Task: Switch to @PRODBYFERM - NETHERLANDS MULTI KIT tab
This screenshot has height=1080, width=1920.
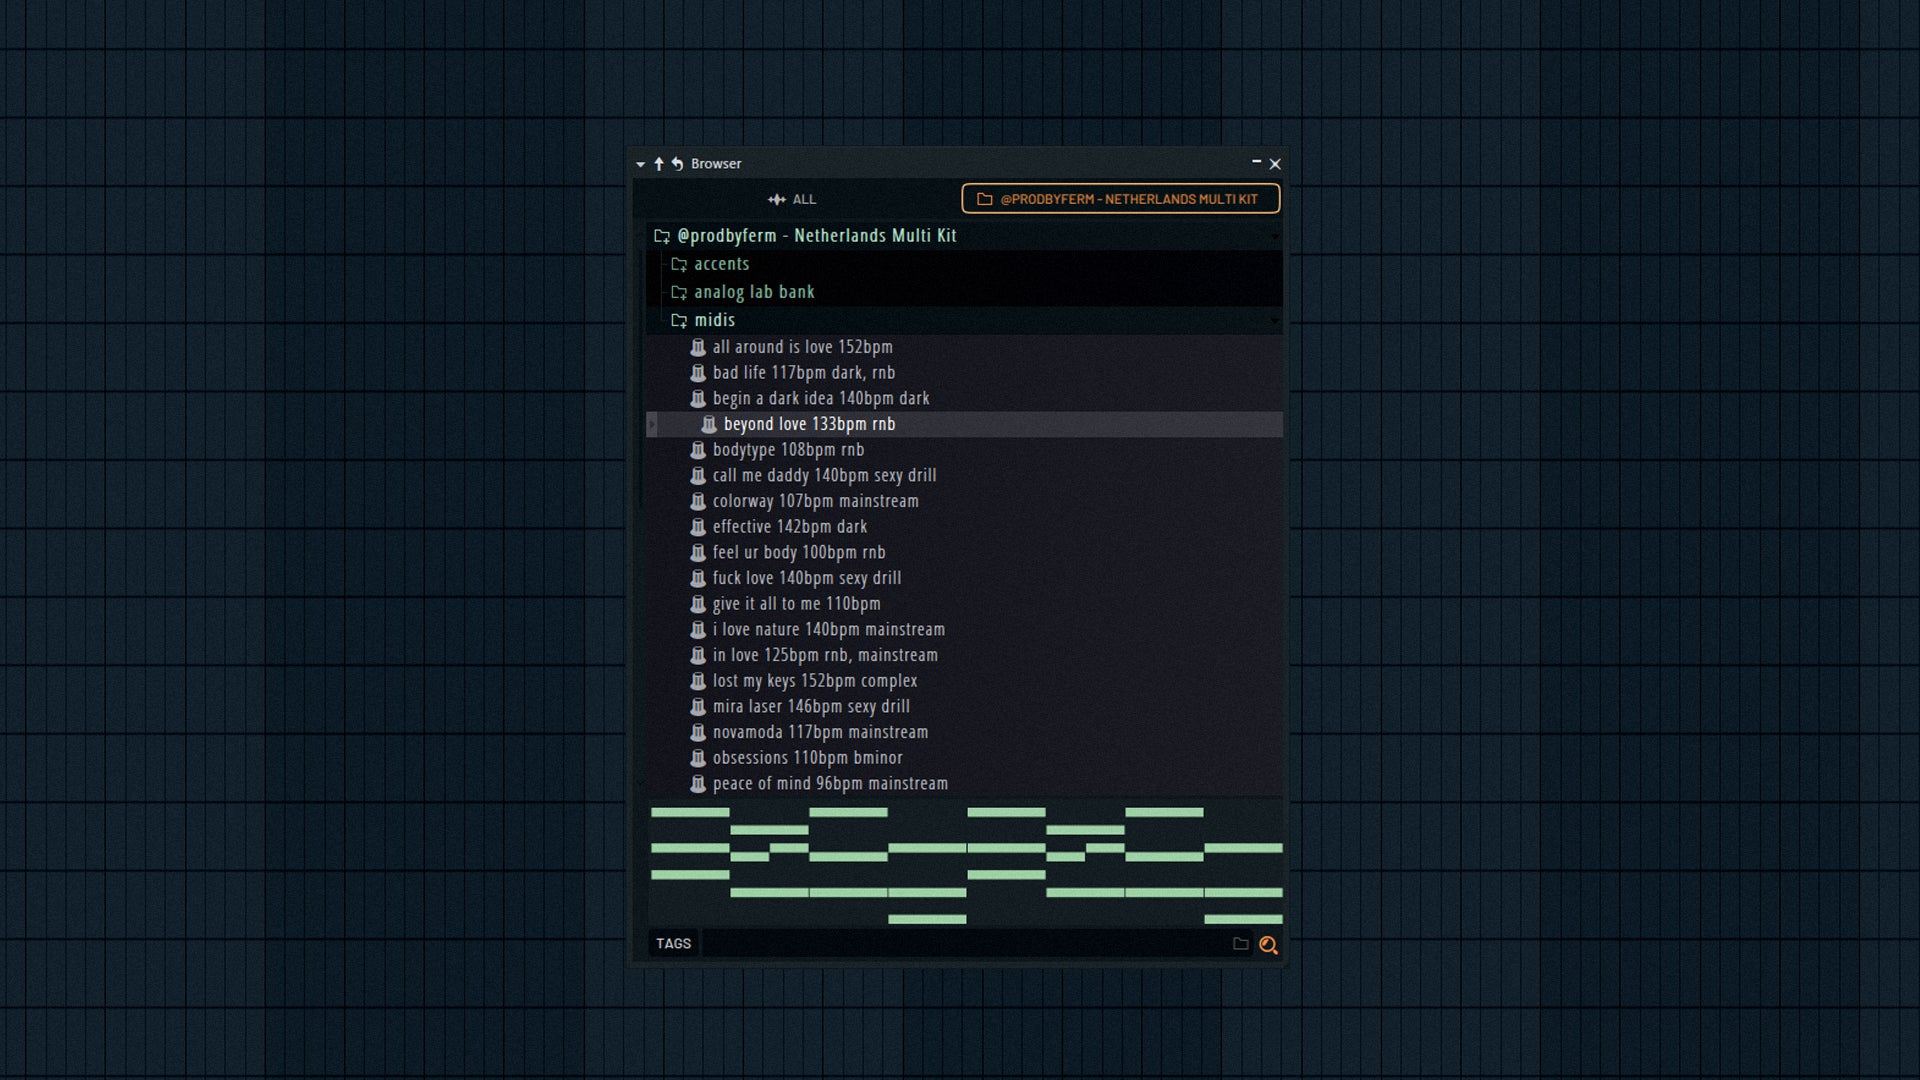Action: [1120, 199]
